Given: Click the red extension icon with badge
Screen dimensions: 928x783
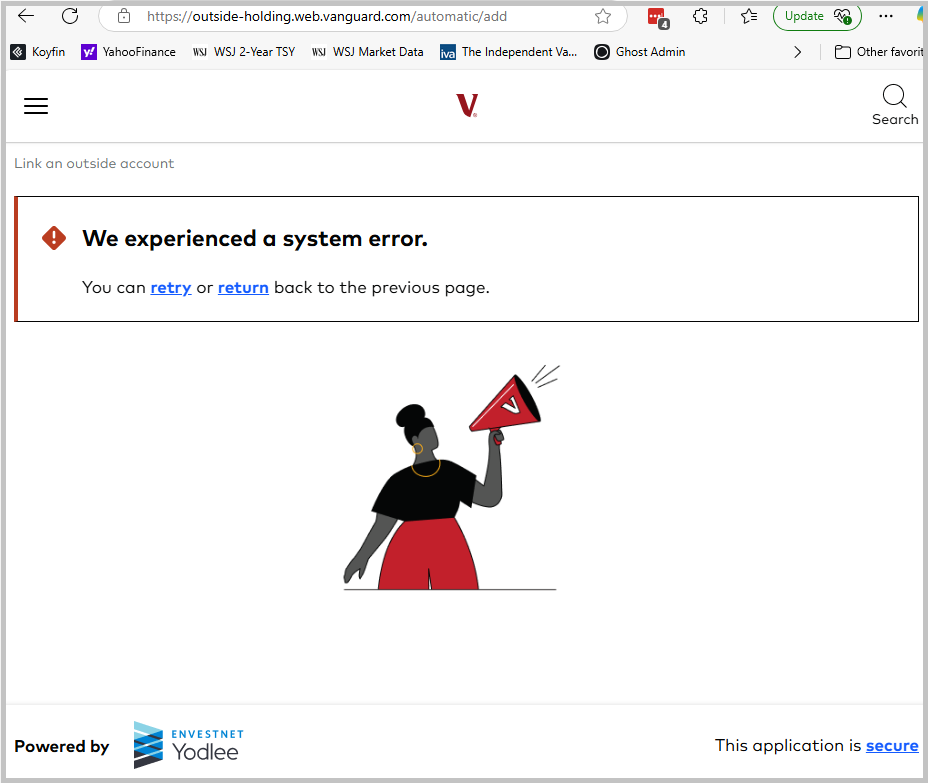Looking at the screenshot, I should tap(658, 18).
